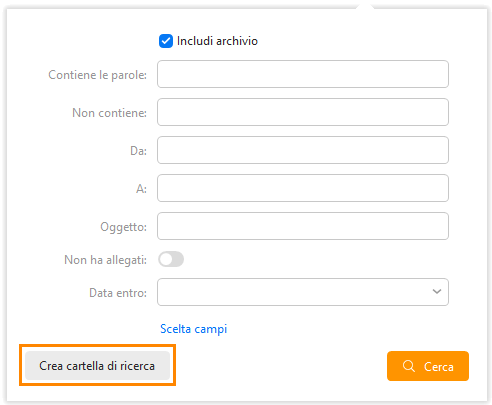Click the Da label text
This screenshot has width=492, height=405.
coord(138,151)
